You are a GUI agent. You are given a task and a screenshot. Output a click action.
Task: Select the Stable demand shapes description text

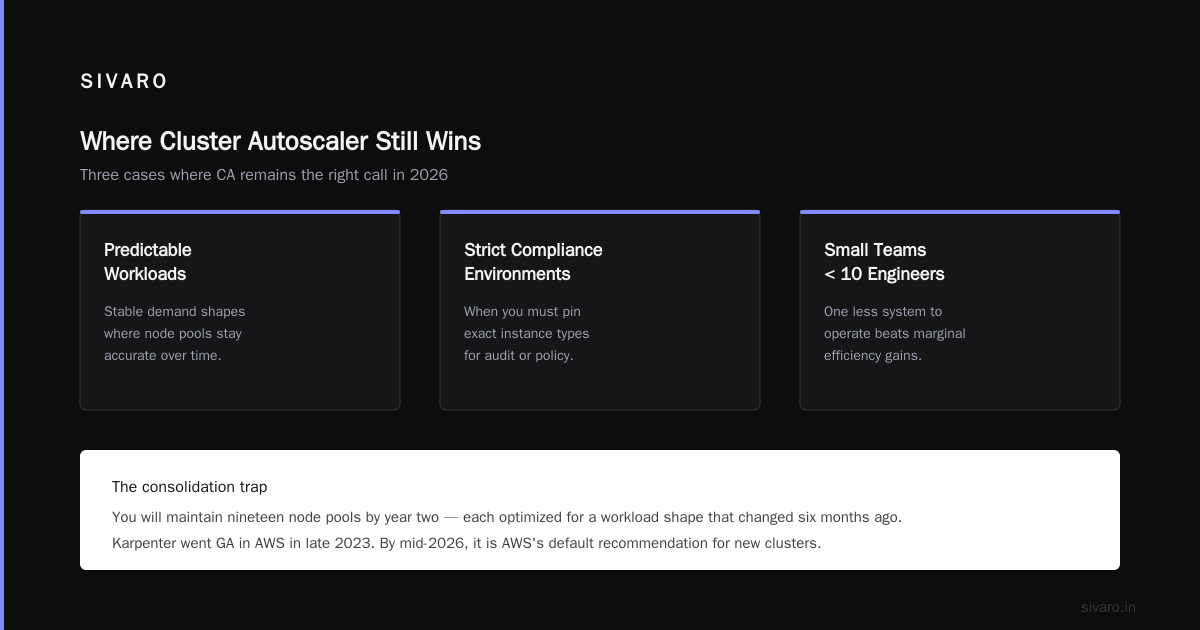(x=174, y=333)
